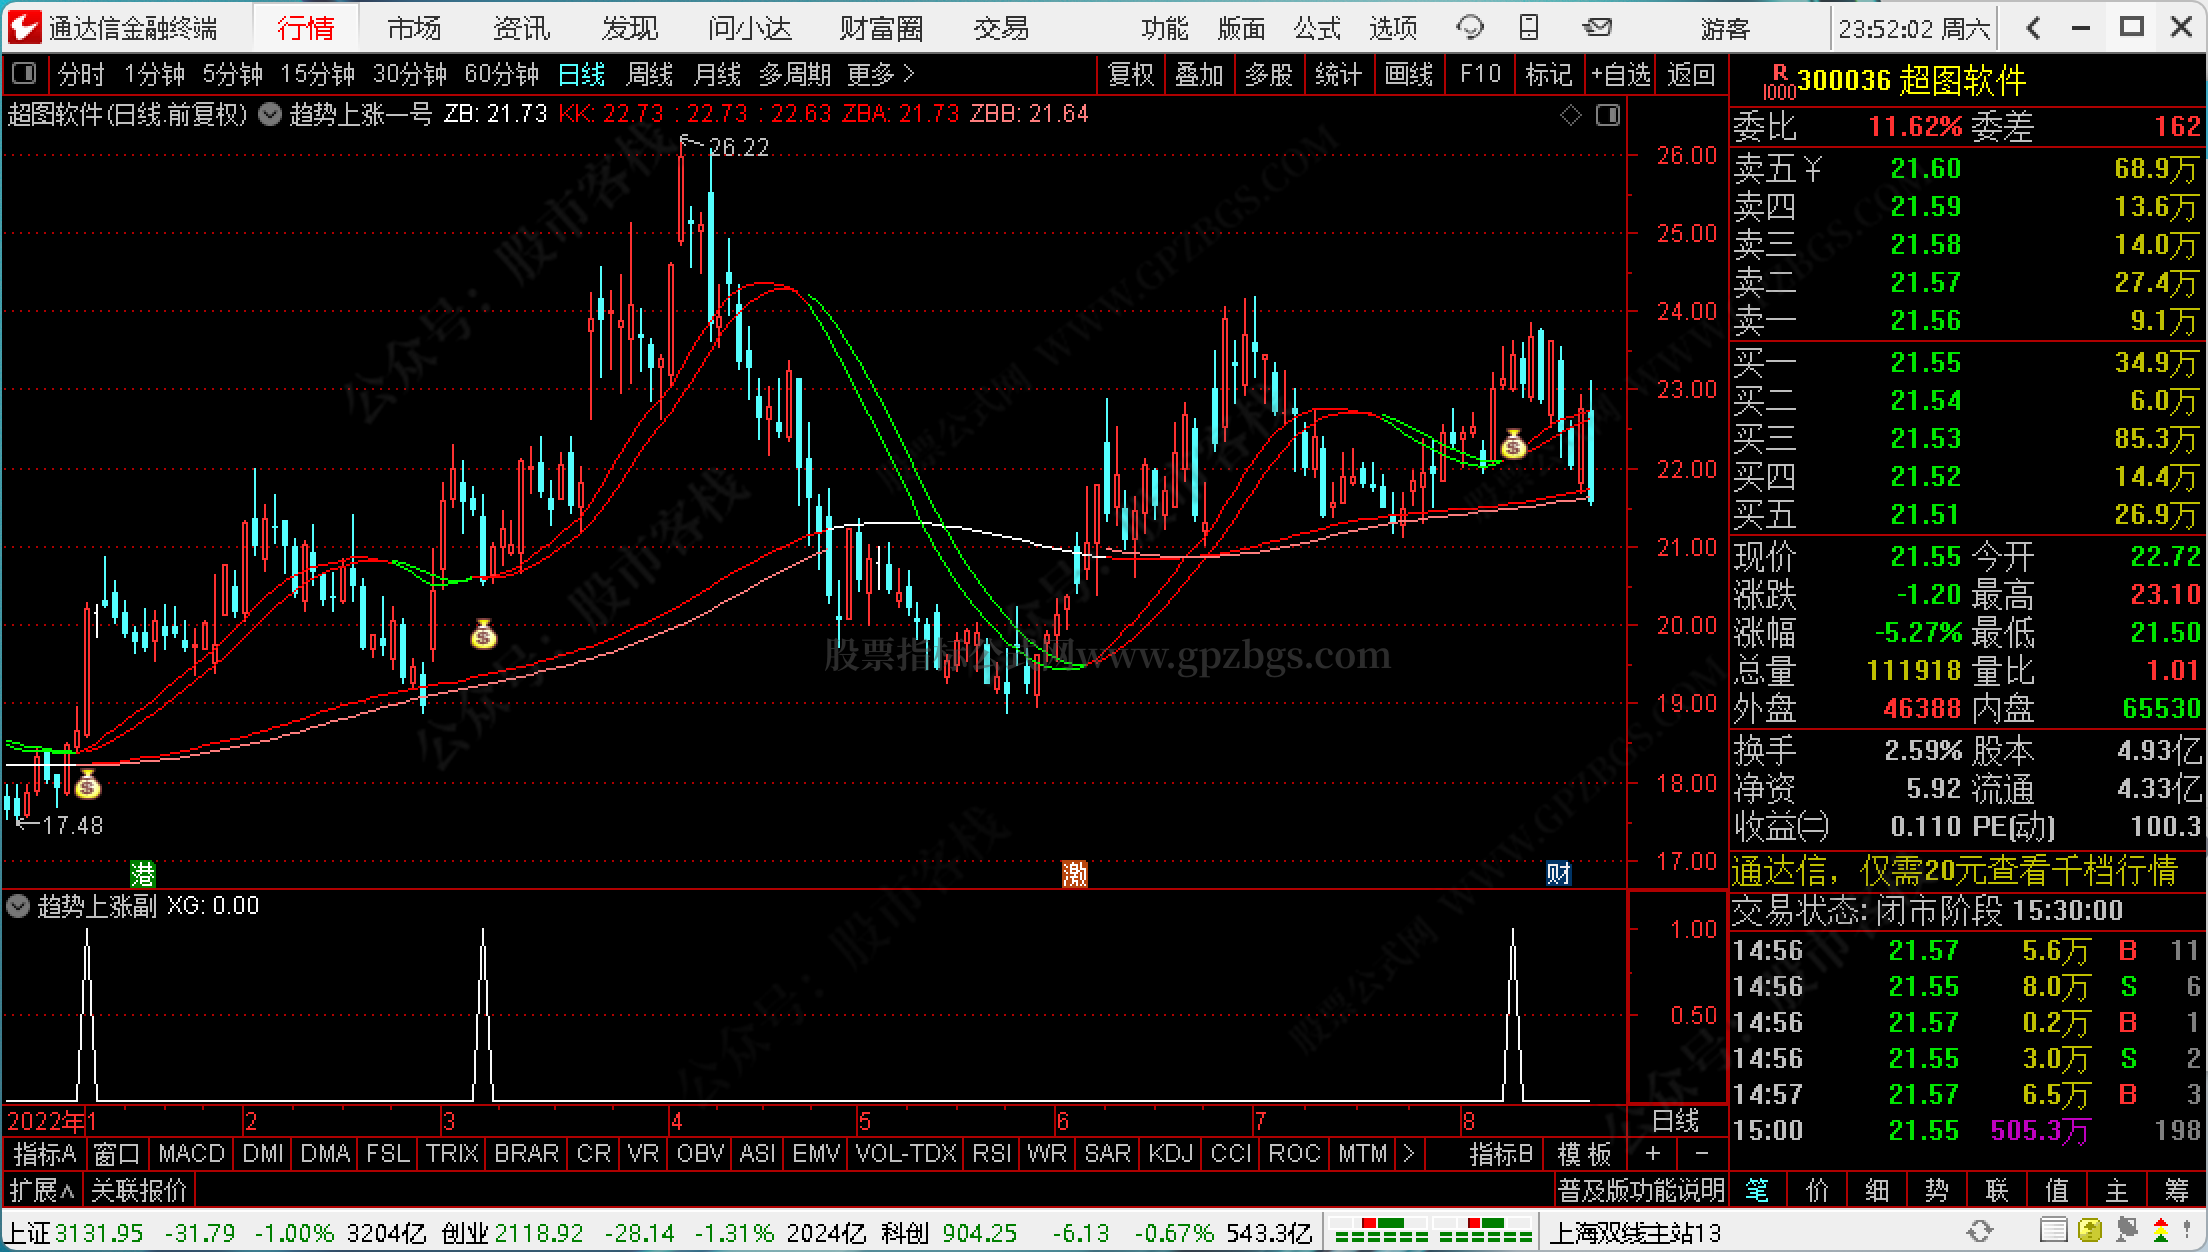This screenshot has width=2208, height=1252.
Task: Click the money bag signal near January
Action: coord(88,784)
